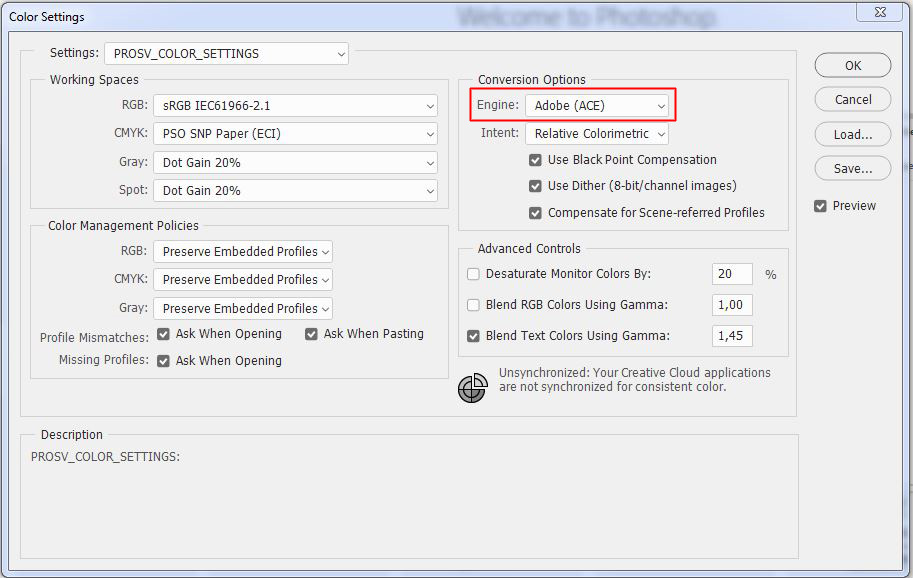The height and width of the screenshot is (578, 913).
Task: Enable Desaturate Monitor Colors By
Action: (474, 274)
